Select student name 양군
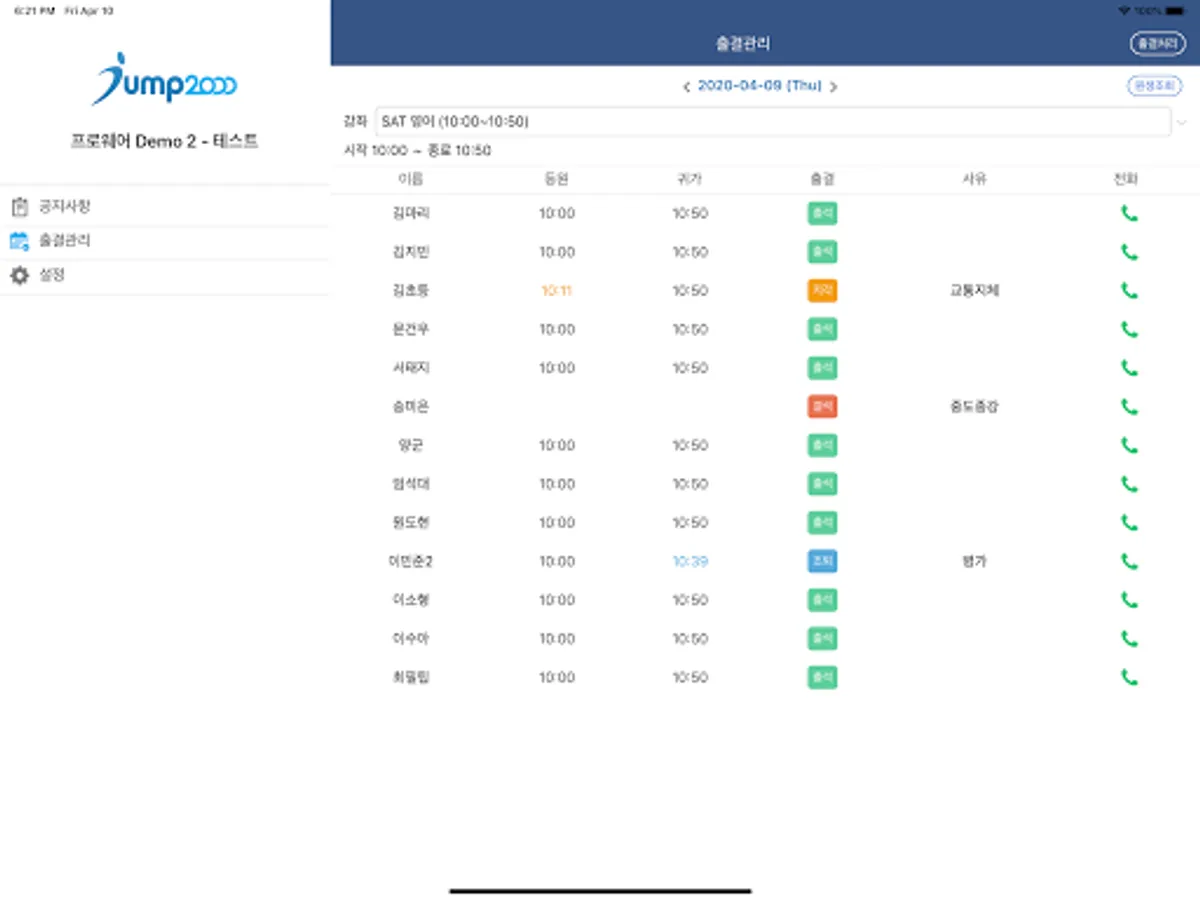 click(x=411, y=445)
